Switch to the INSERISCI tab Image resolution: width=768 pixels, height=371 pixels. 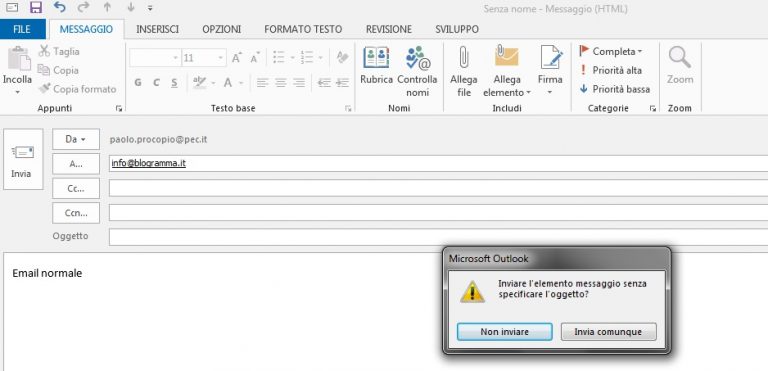pyautogui.click(x=157, y=29)
